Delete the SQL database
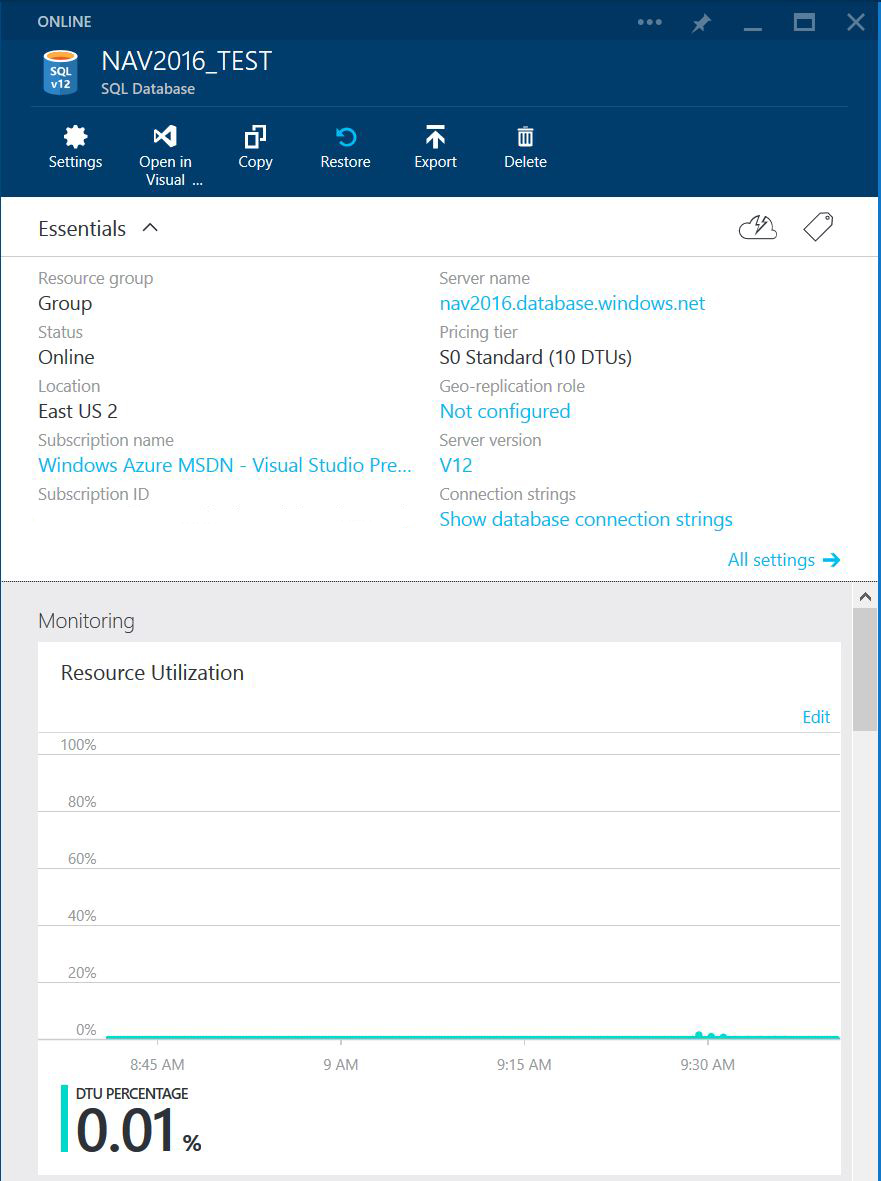Viewport: 881px width, 1181px height. point(526,148)
